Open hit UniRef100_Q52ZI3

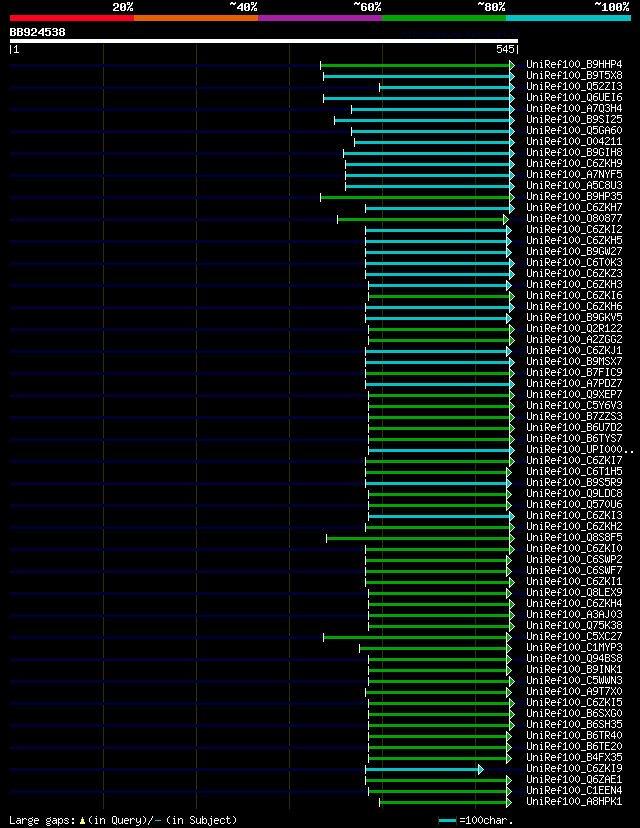(x=574, y=87)
